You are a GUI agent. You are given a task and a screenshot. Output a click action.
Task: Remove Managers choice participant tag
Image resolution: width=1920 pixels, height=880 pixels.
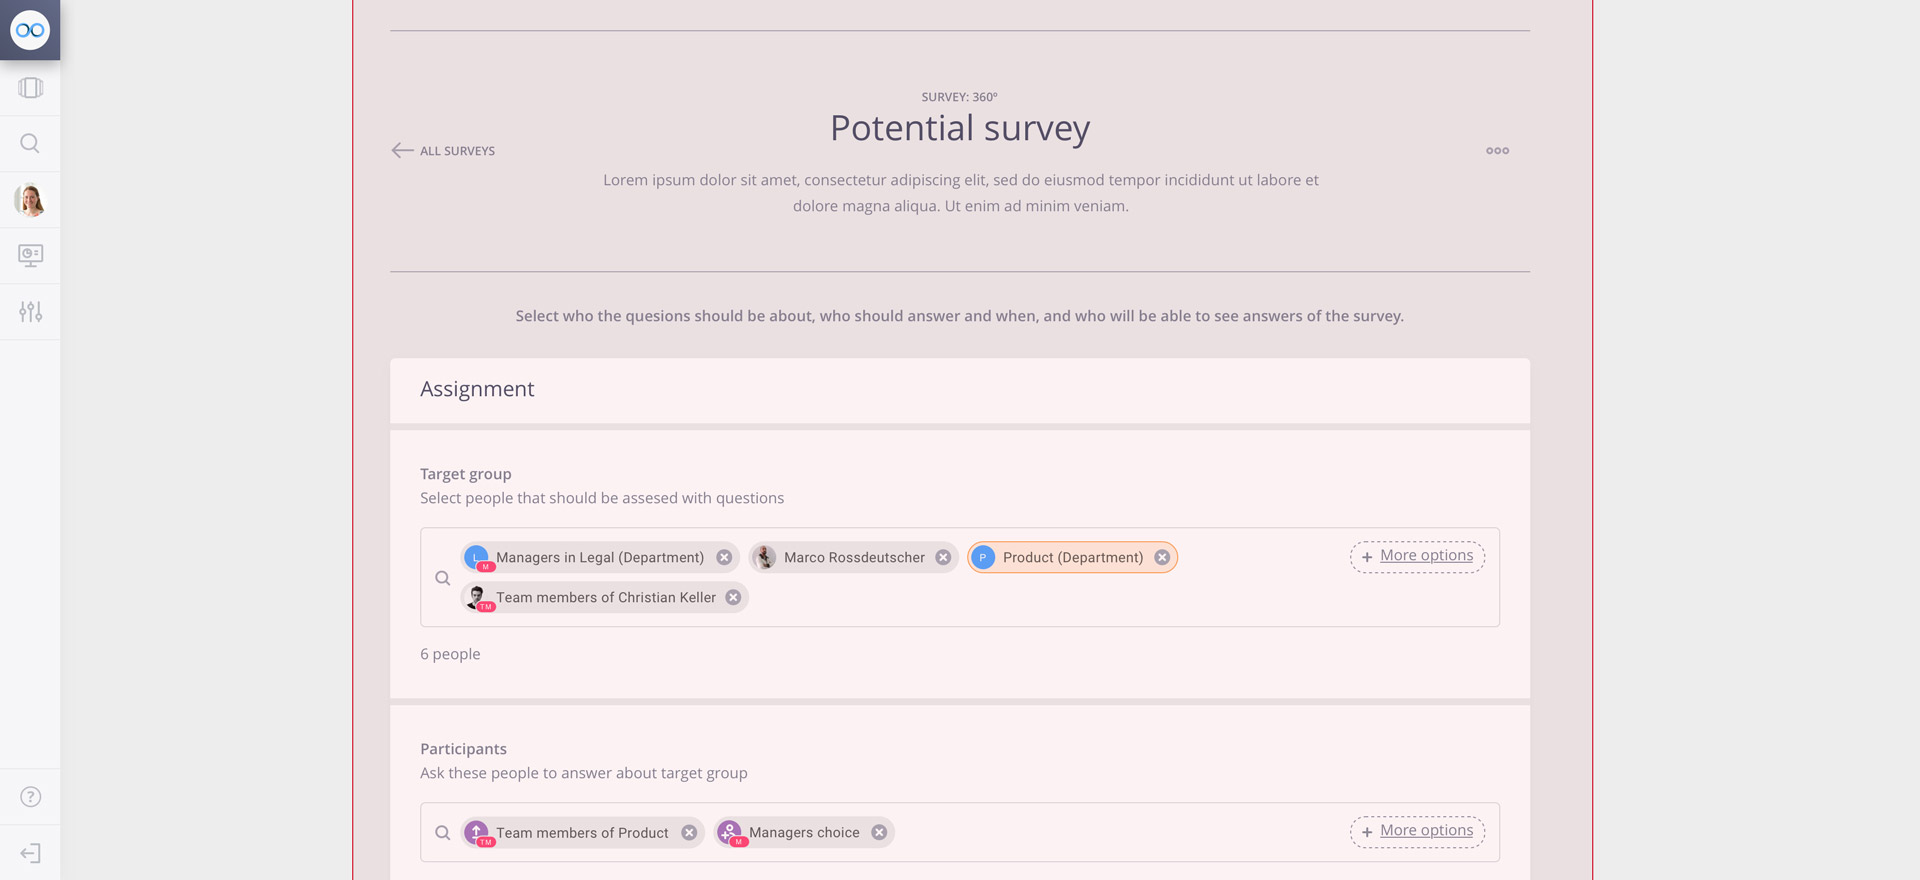tap(879, 833)
